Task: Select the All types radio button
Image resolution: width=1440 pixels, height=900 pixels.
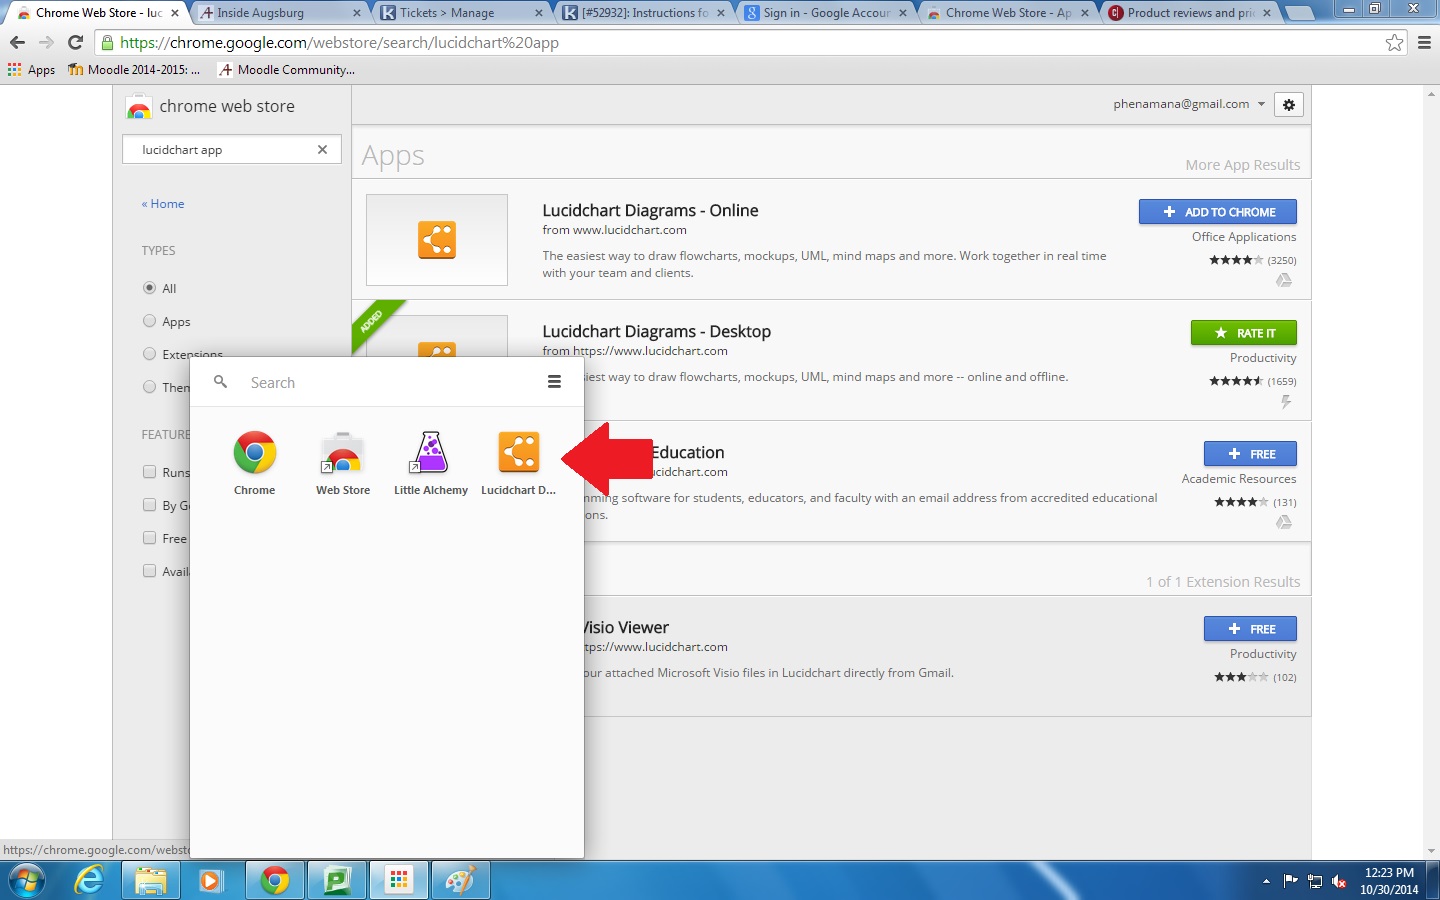Action: pos(149,288)
